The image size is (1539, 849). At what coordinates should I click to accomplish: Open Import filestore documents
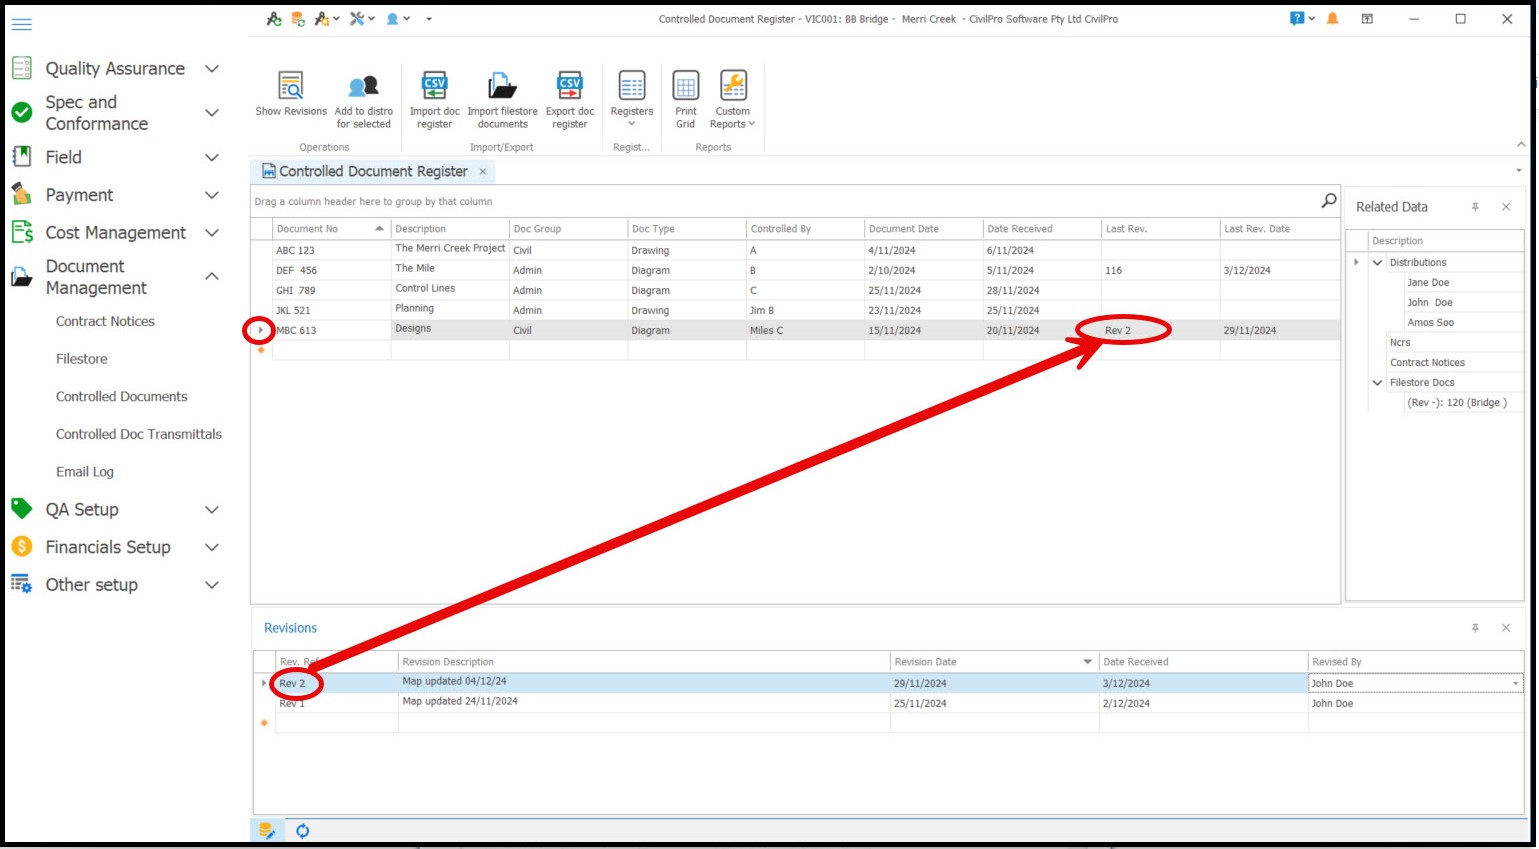coord(502,87)
